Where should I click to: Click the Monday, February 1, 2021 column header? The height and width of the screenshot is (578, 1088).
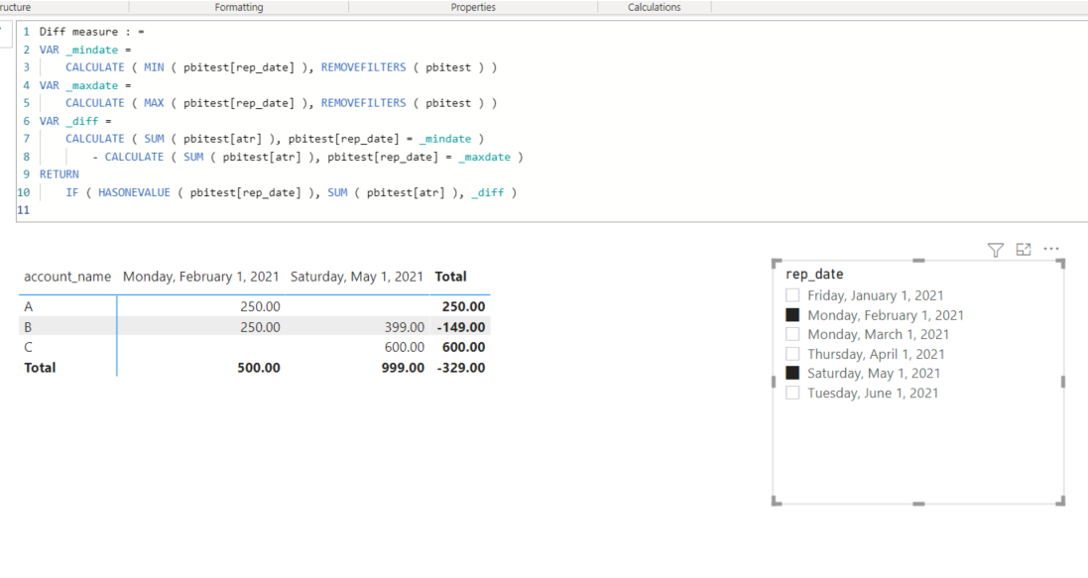click(201, 277)
